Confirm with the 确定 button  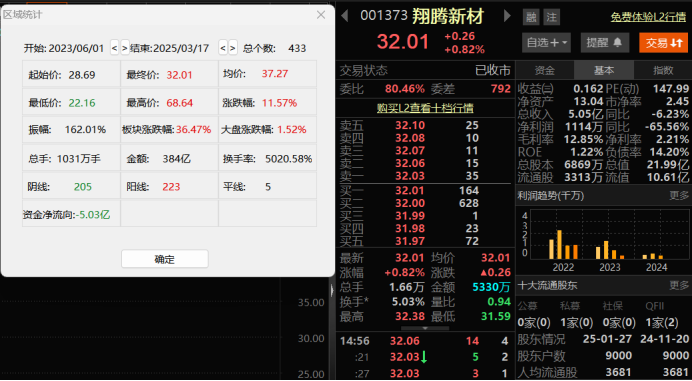[165, 259]
